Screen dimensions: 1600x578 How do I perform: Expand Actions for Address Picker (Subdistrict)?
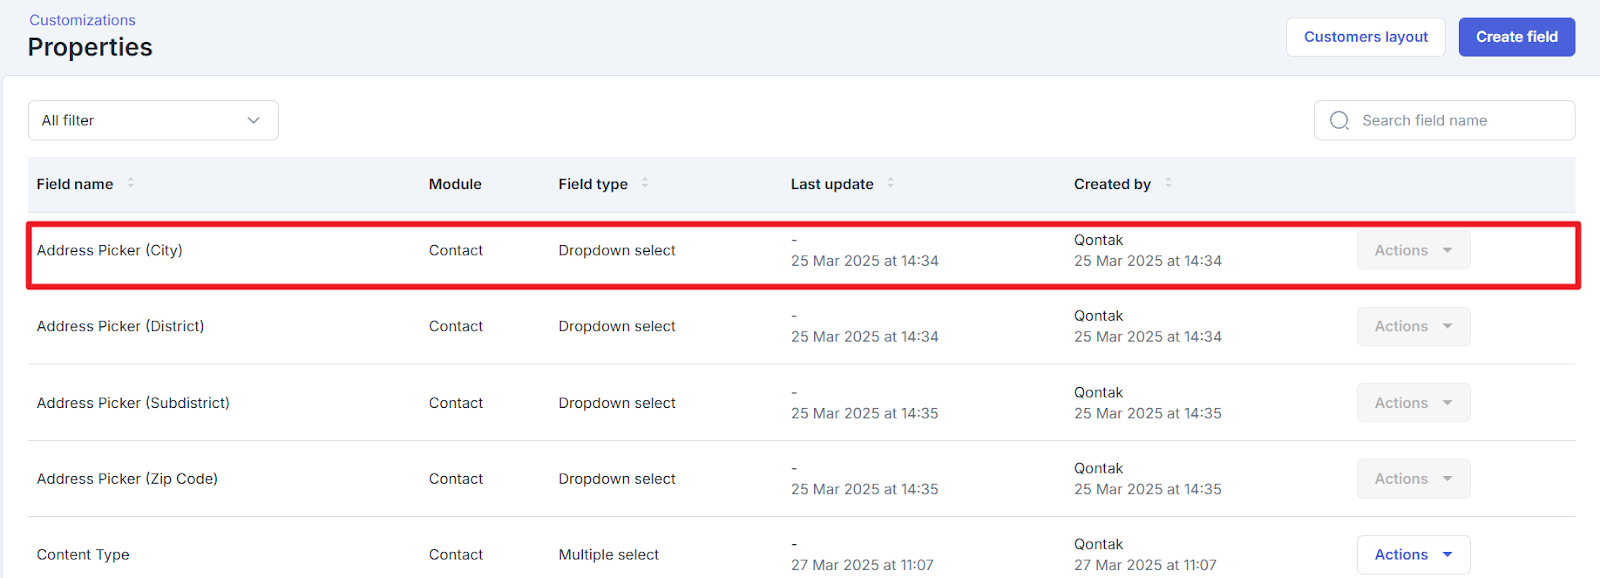click(1413, 403)
